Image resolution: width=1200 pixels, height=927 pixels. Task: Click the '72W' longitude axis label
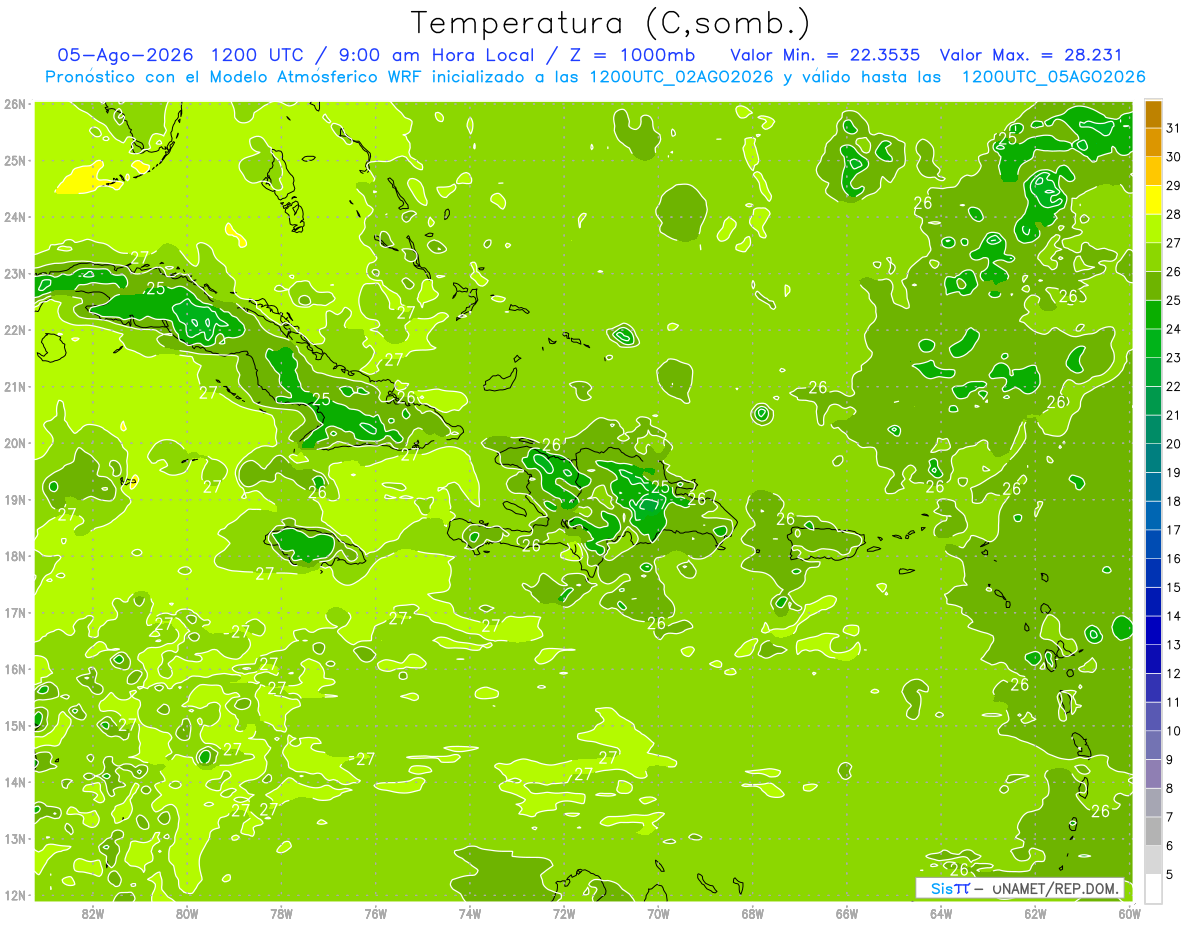coord(564,912)
